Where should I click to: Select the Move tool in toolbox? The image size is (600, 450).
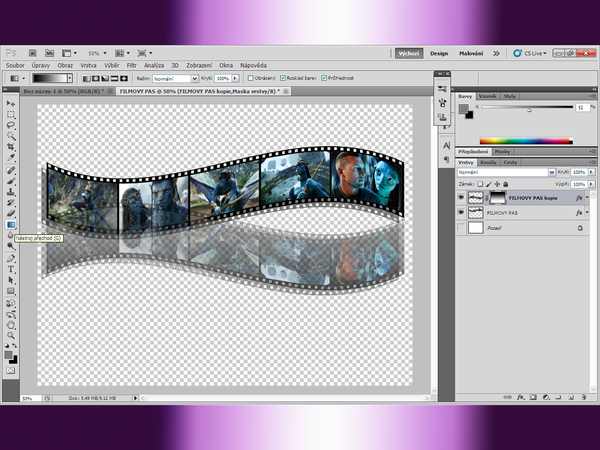11,103
